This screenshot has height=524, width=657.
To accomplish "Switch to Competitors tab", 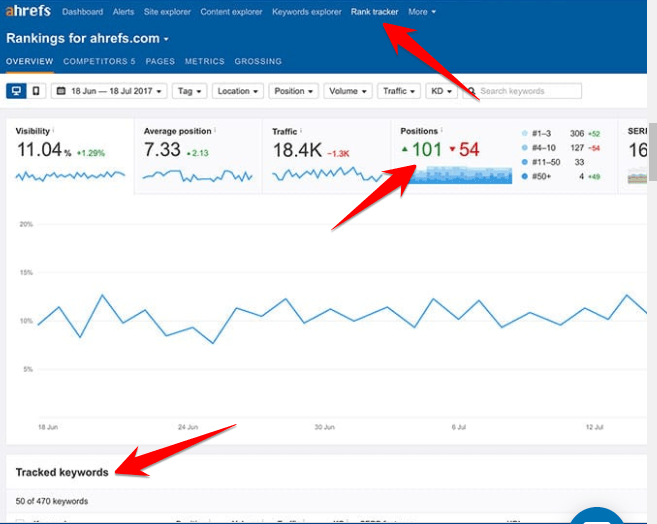I will [x=99, y=61].
